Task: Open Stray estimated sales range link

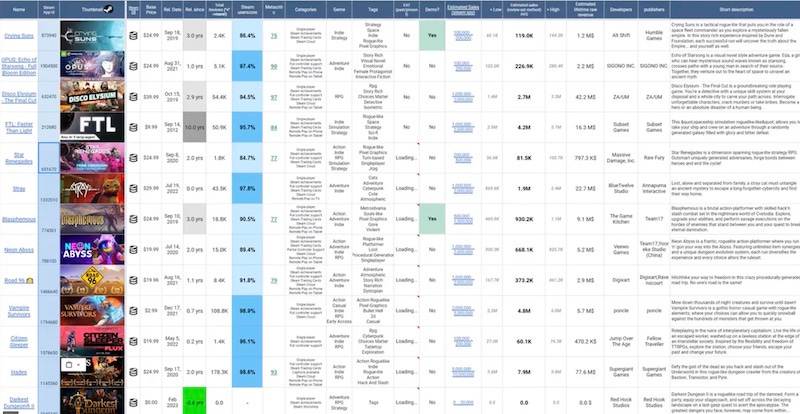Action: click(462, 188)
